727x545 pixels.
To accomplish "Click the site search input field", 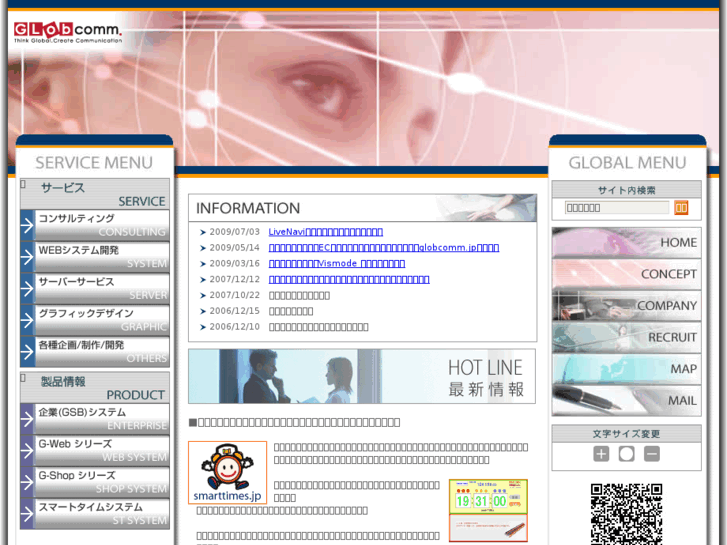I will click(x=617, y=207).
